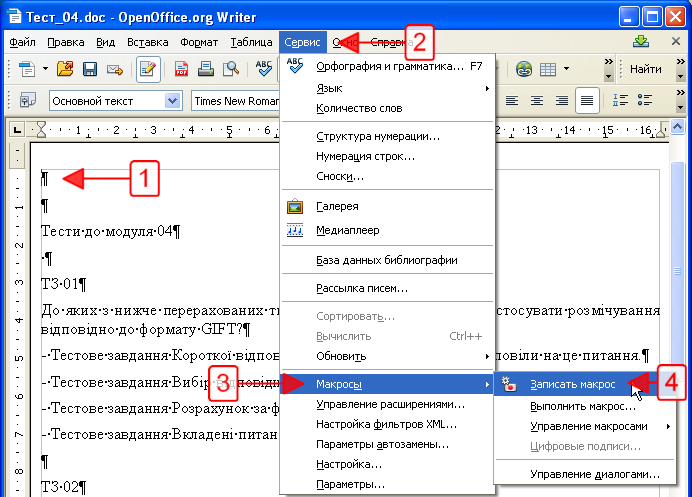This screenshot has width=692, height=497.
Task: Click the scrollbar up arrow
Action: [x=677, y=128]
